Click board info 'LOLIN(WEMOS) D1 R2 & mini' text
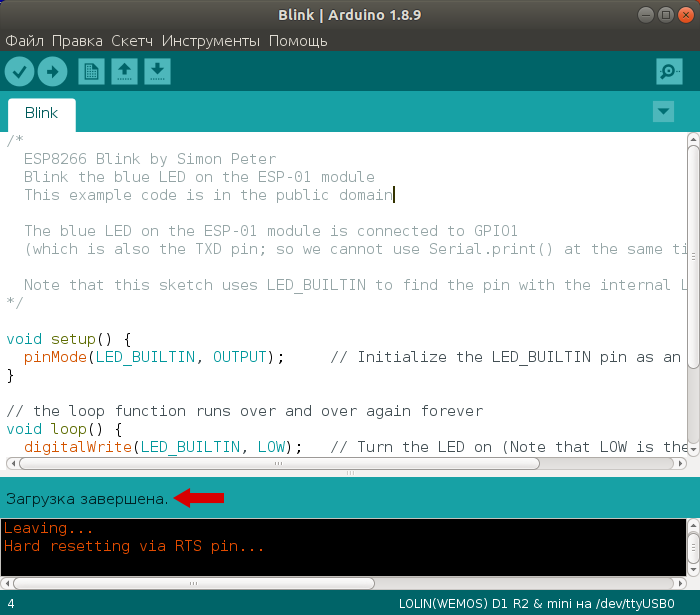 tap(486, 604)
